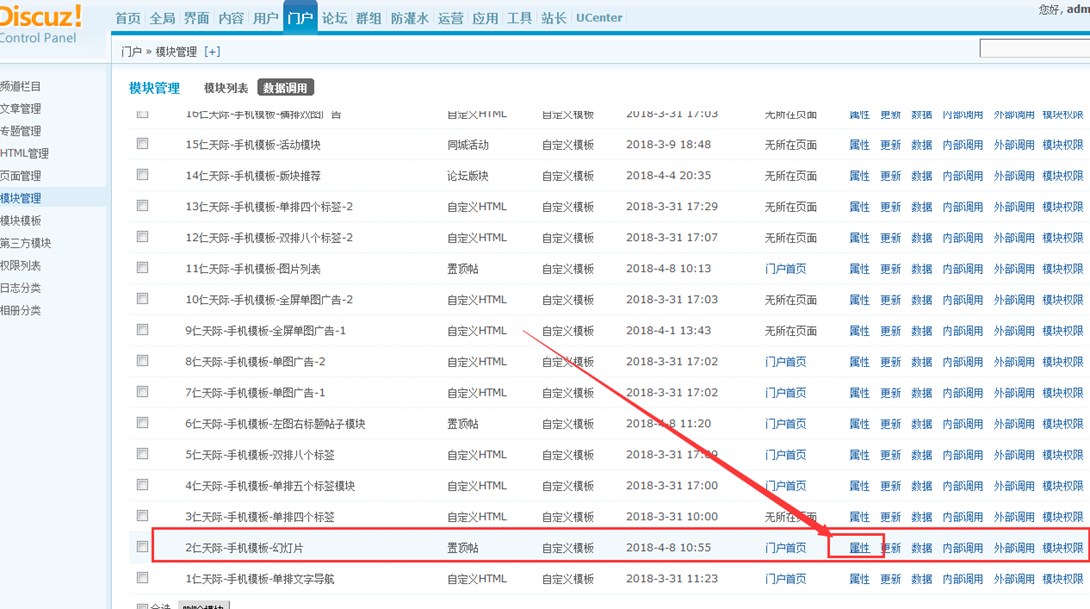
Task: Check the box for 9仁天际 全屏单图广告-1
Action: point(143,330)
